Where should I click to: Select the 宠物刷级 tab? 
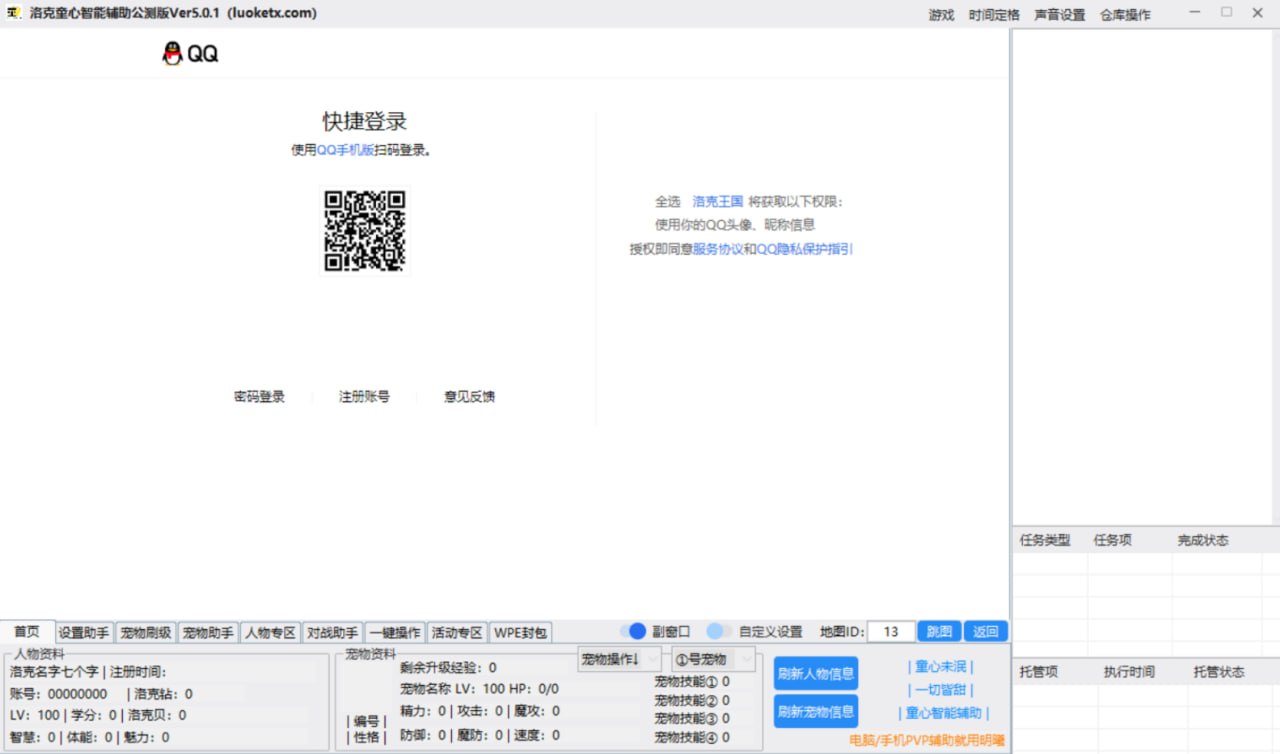click(x=145, y=631)
